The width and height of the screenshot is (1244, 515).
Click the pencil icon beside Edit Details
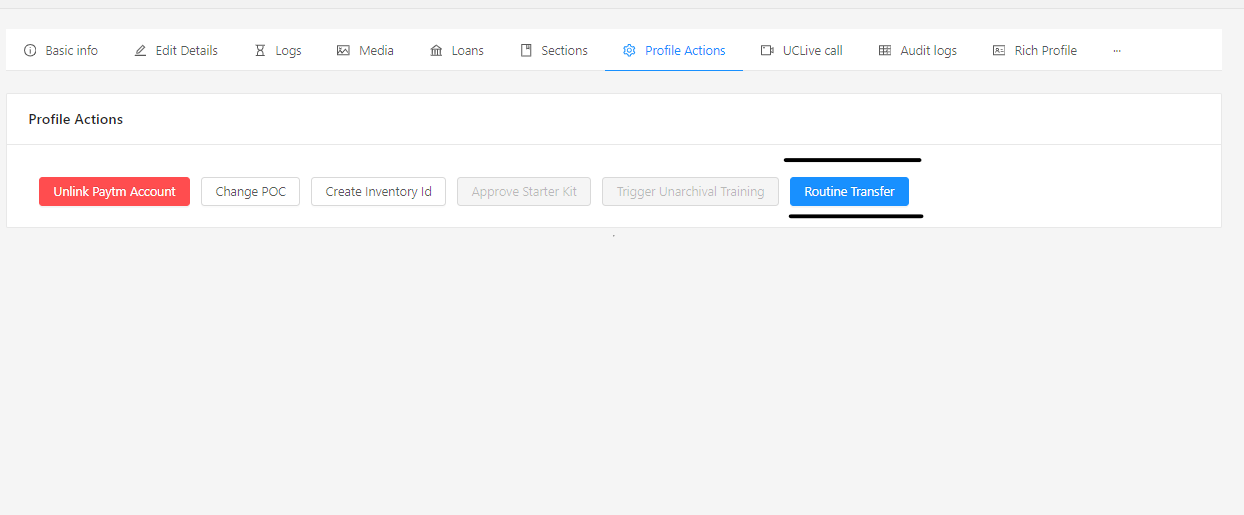click(x=140, y=50)
